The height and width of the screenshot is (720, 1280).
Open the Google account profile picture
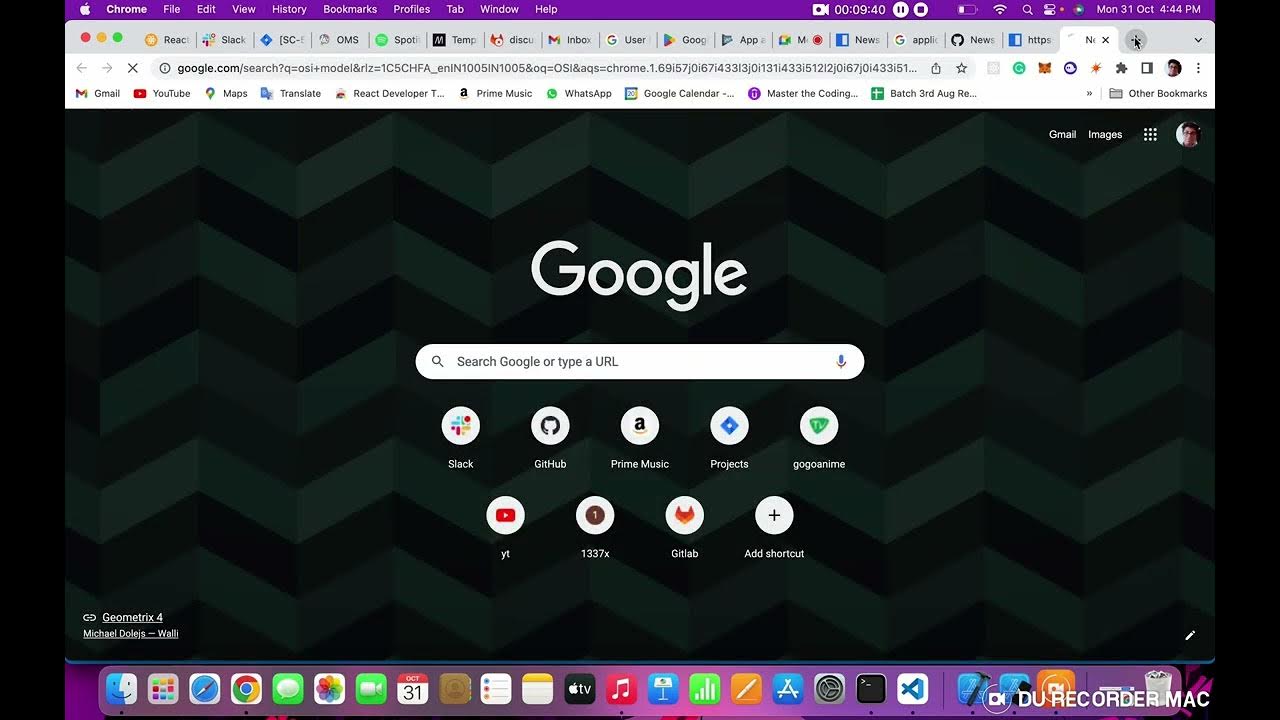point(1188,134)
